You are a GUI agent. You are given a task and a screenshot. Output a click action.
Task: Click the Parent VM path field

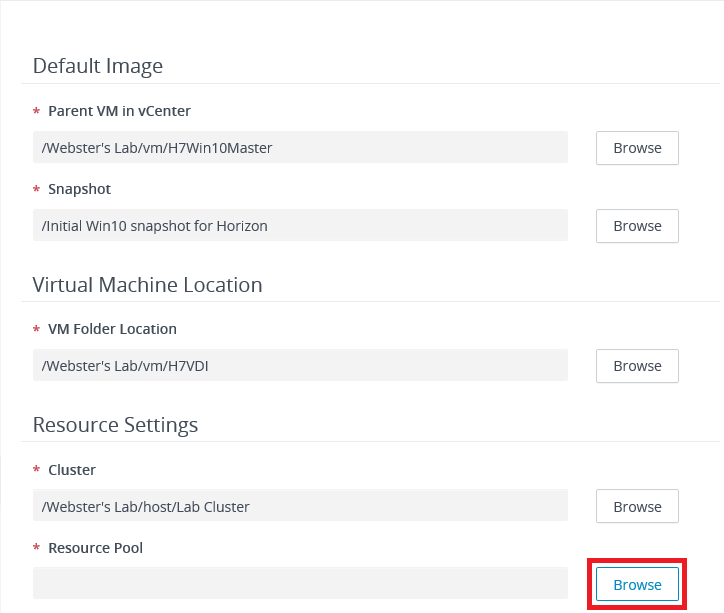click(300, 148)
